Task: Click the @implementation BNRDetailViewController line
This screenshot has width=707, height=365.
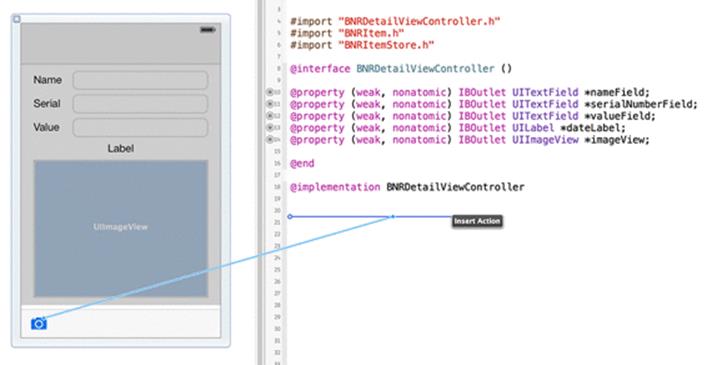Action: [407, 187]
